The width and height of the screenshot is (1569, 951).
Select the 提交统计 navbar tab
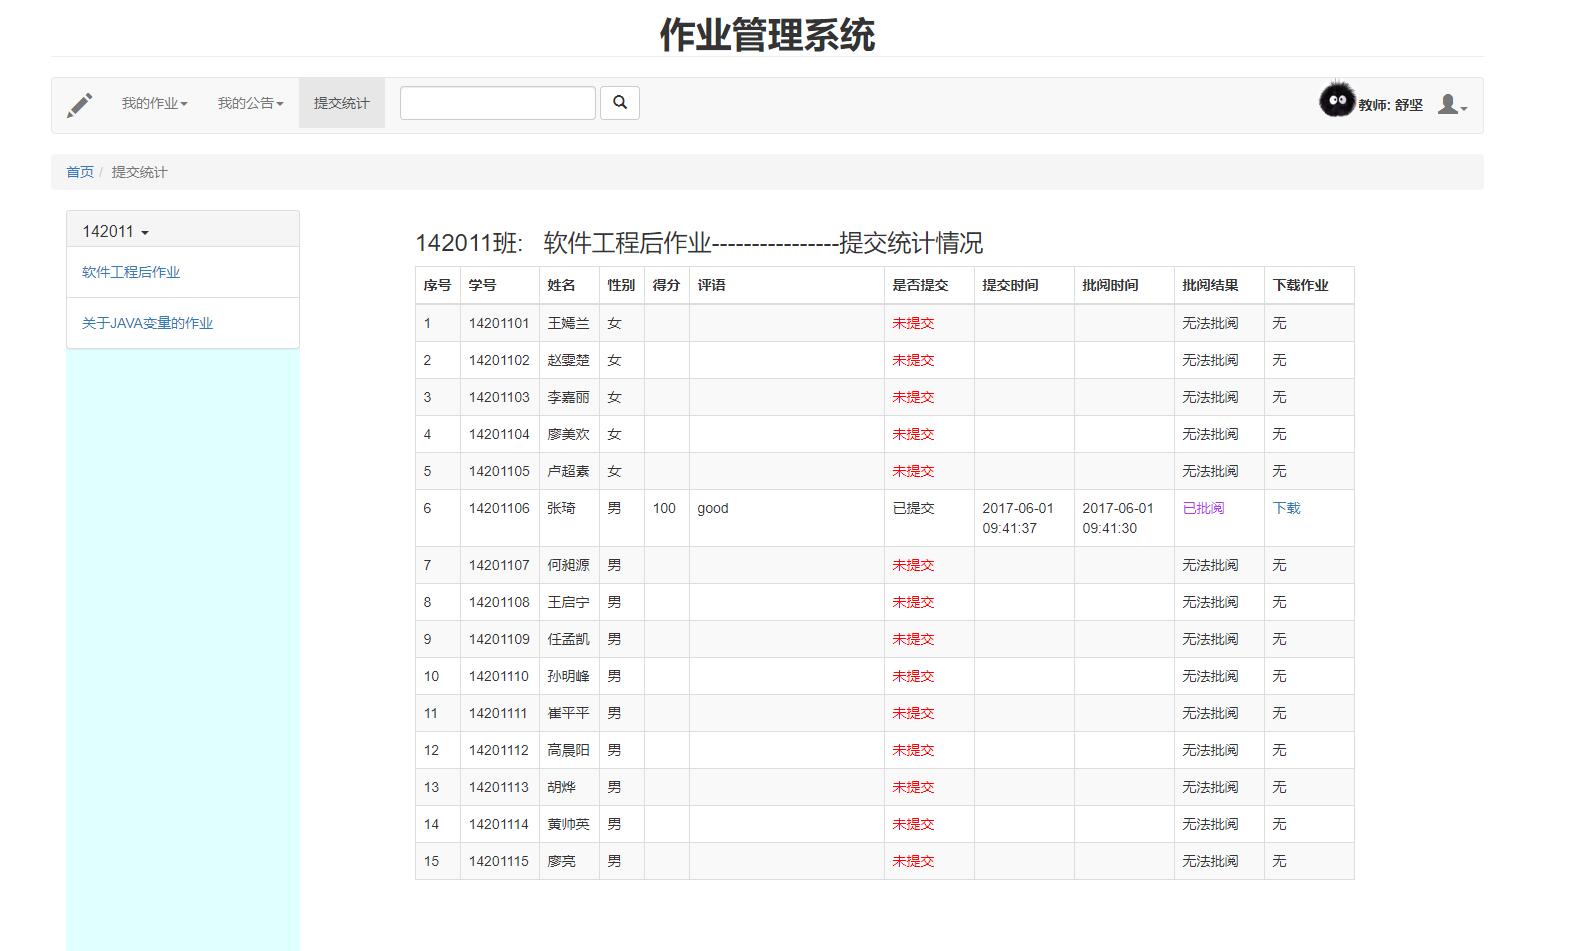(341, 103)
